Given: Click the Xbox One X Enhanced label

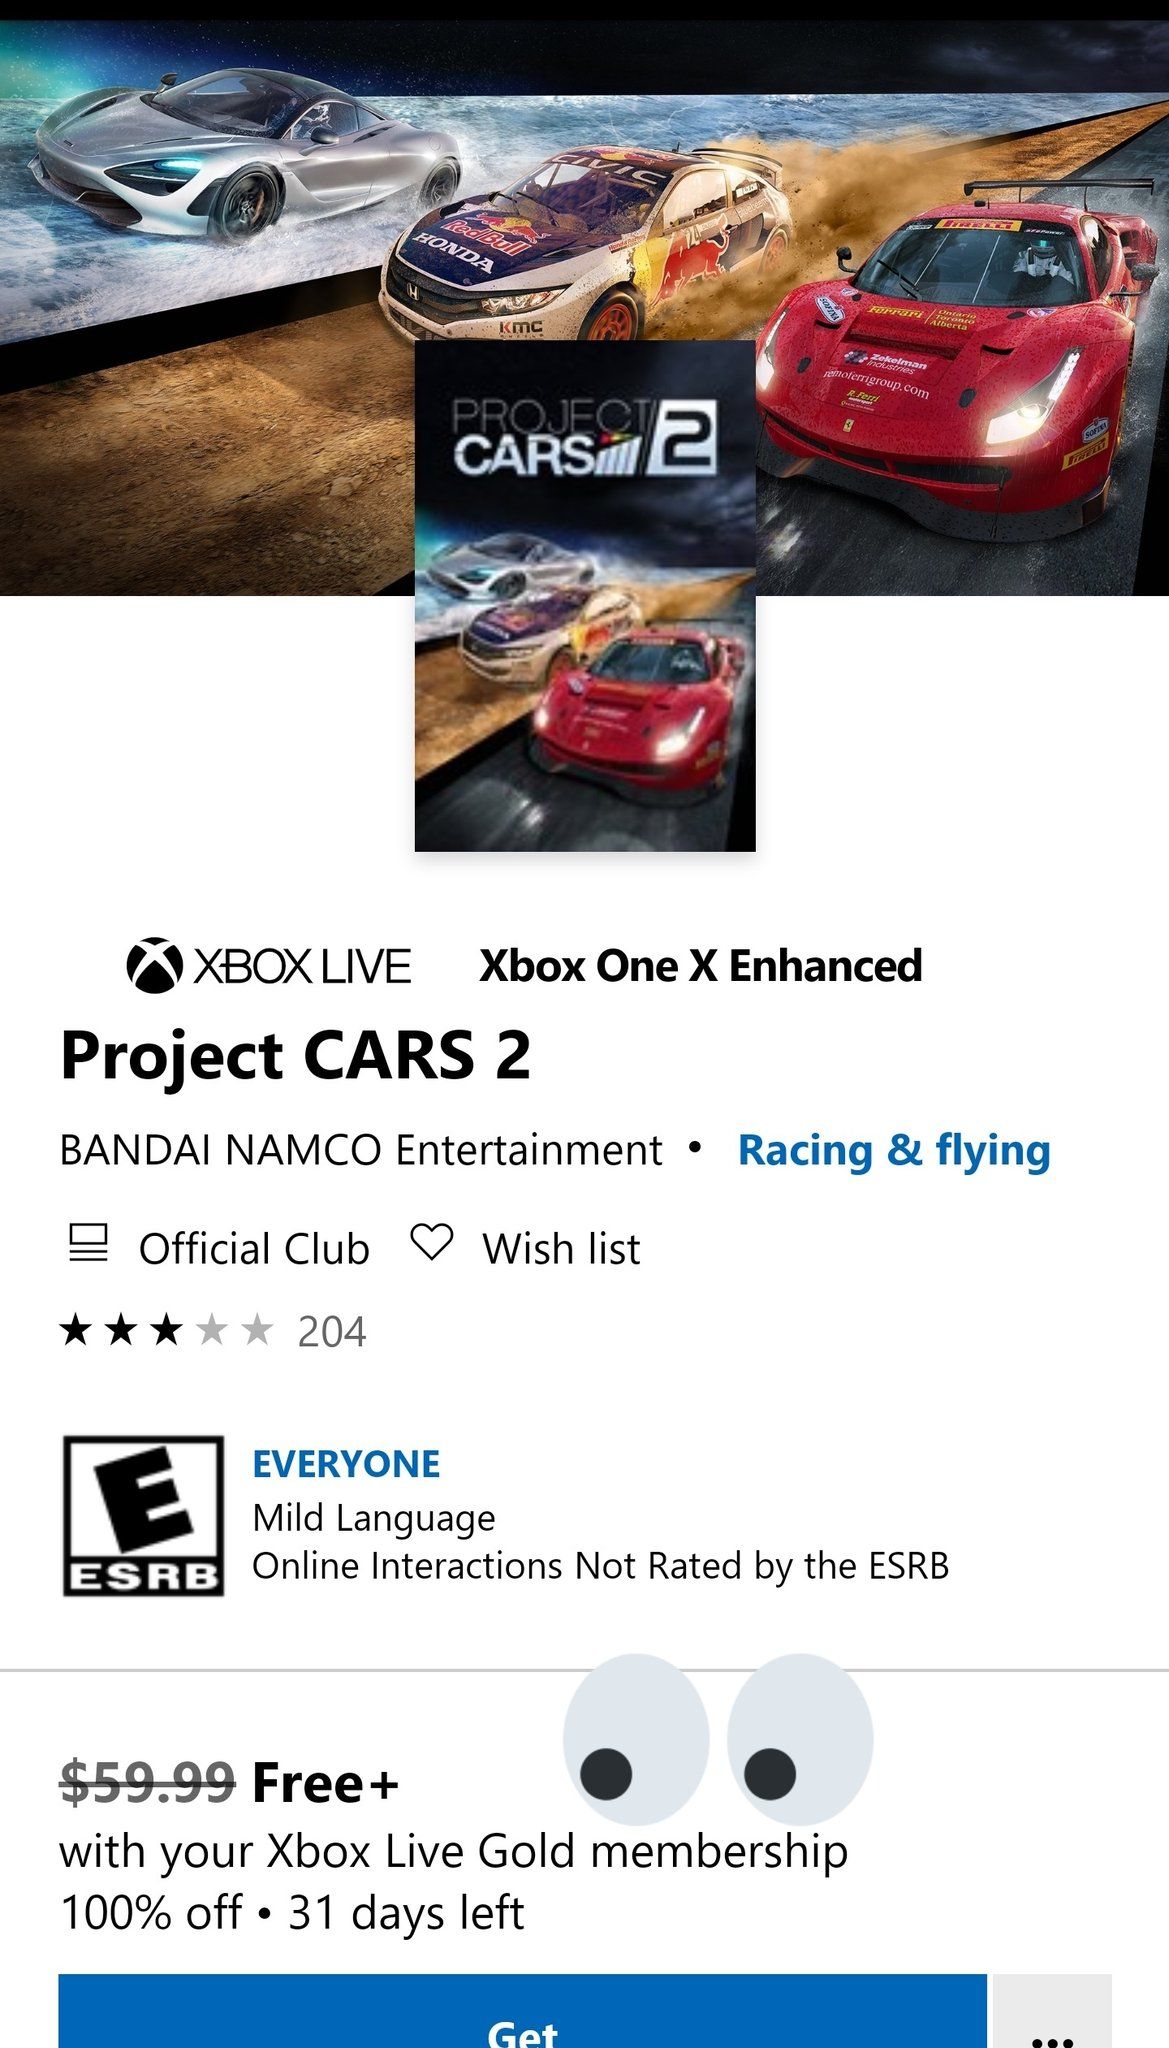Looking at the screenshot, I should tap(700, 966).
